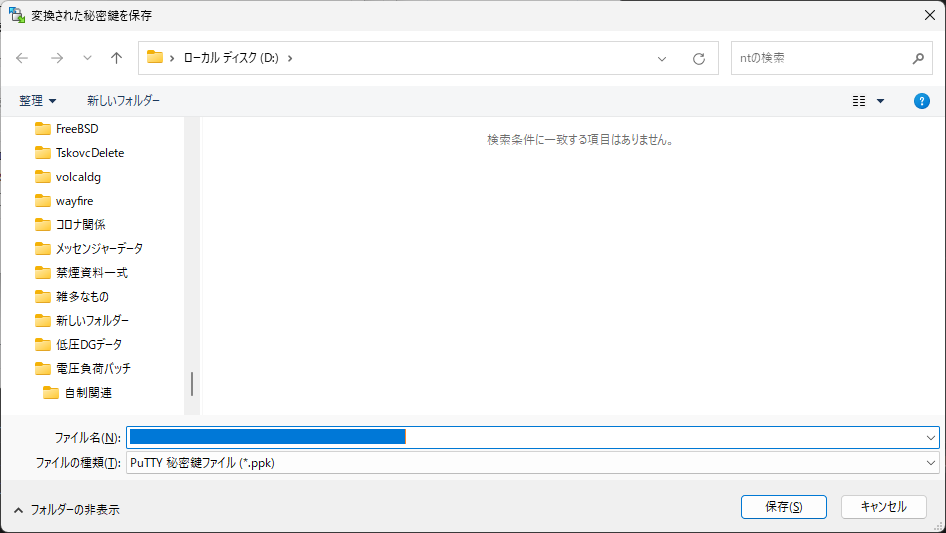Image resolution: width=946 pixels, height=533 pixels.
Task: Select ローカル ディスク (D:) in address bar
Action: [x=231, y=58]
